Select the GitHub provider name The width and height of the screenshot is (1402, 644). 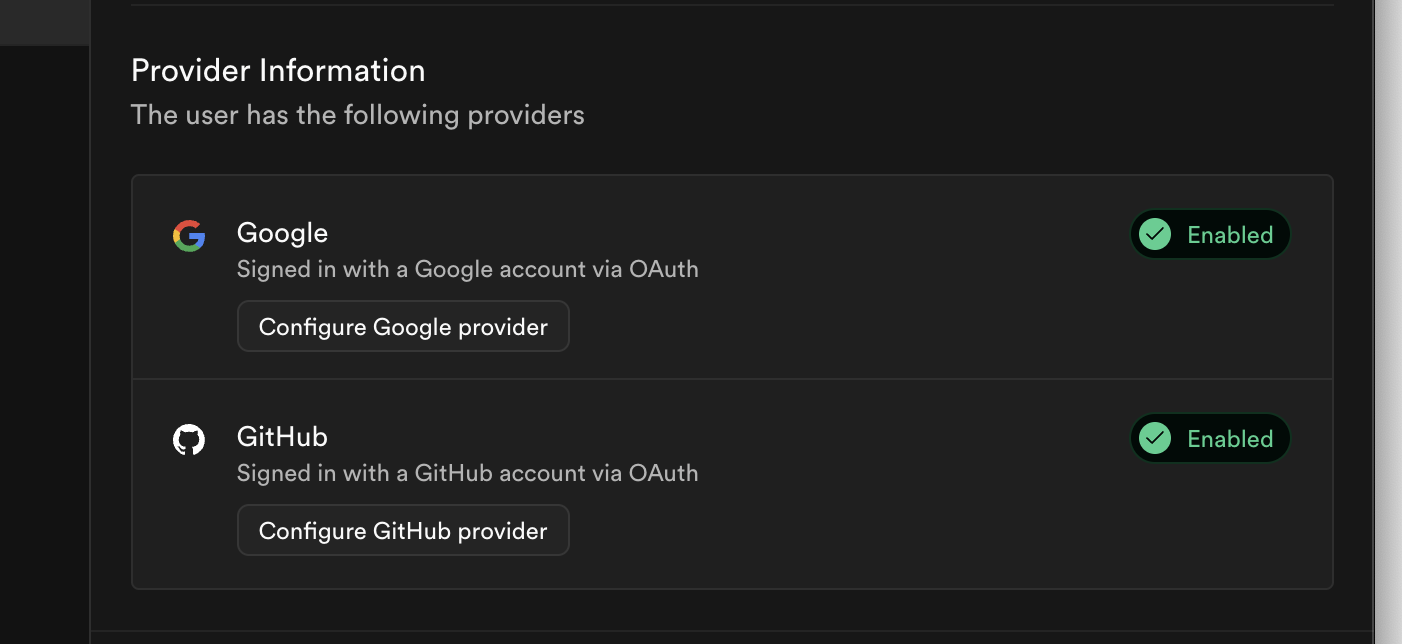pyautogui.click(x=282, y=437)
